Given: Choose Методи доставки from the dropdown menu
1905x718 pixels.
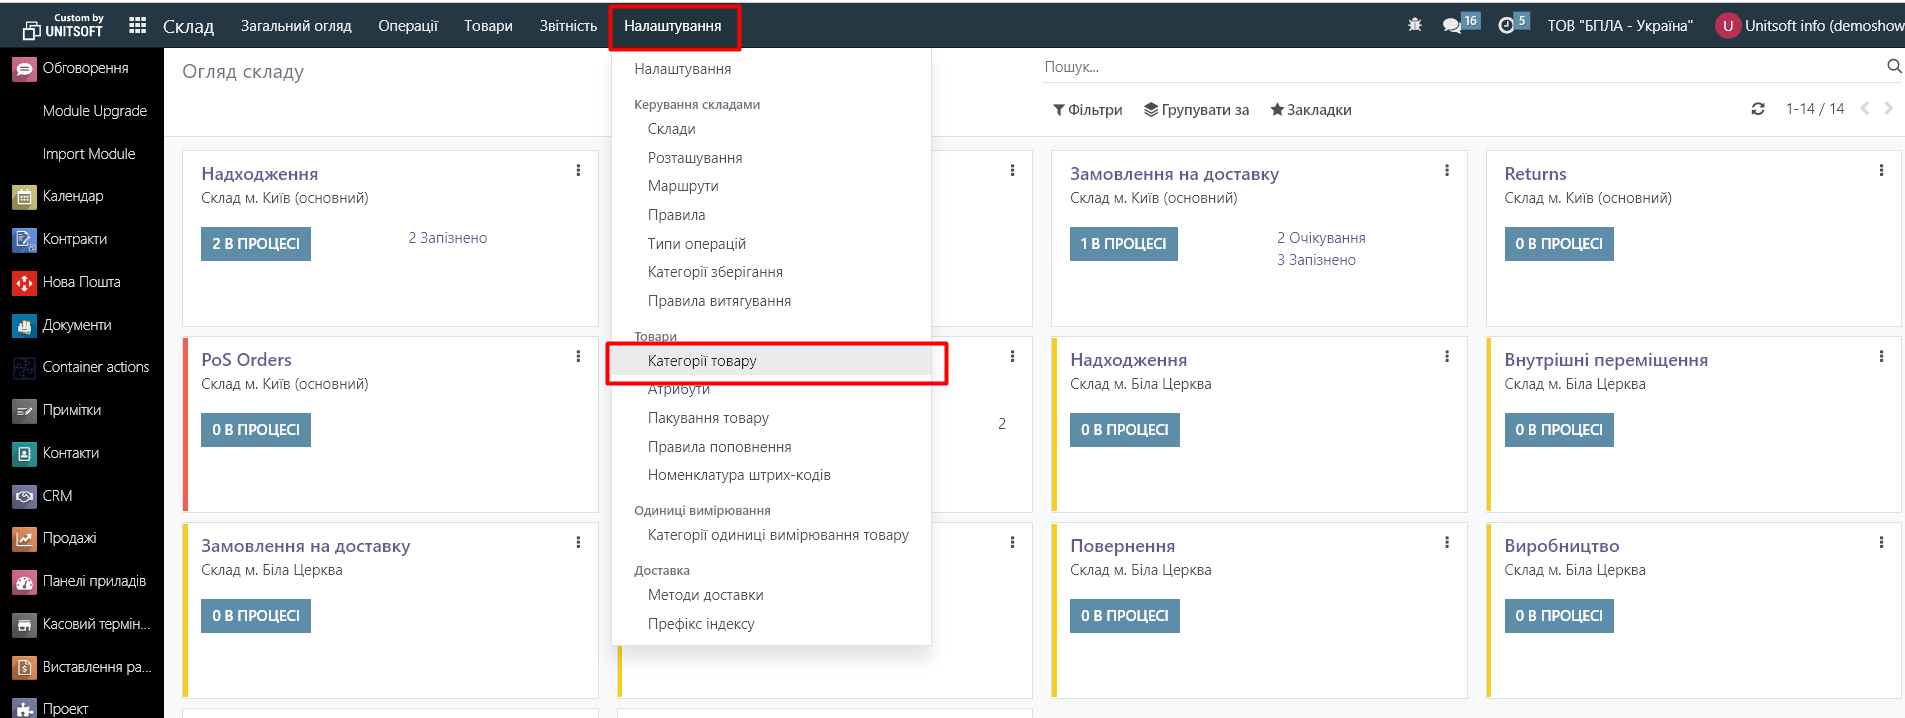Looking at the screenshot, I should (x=705, y=595).
